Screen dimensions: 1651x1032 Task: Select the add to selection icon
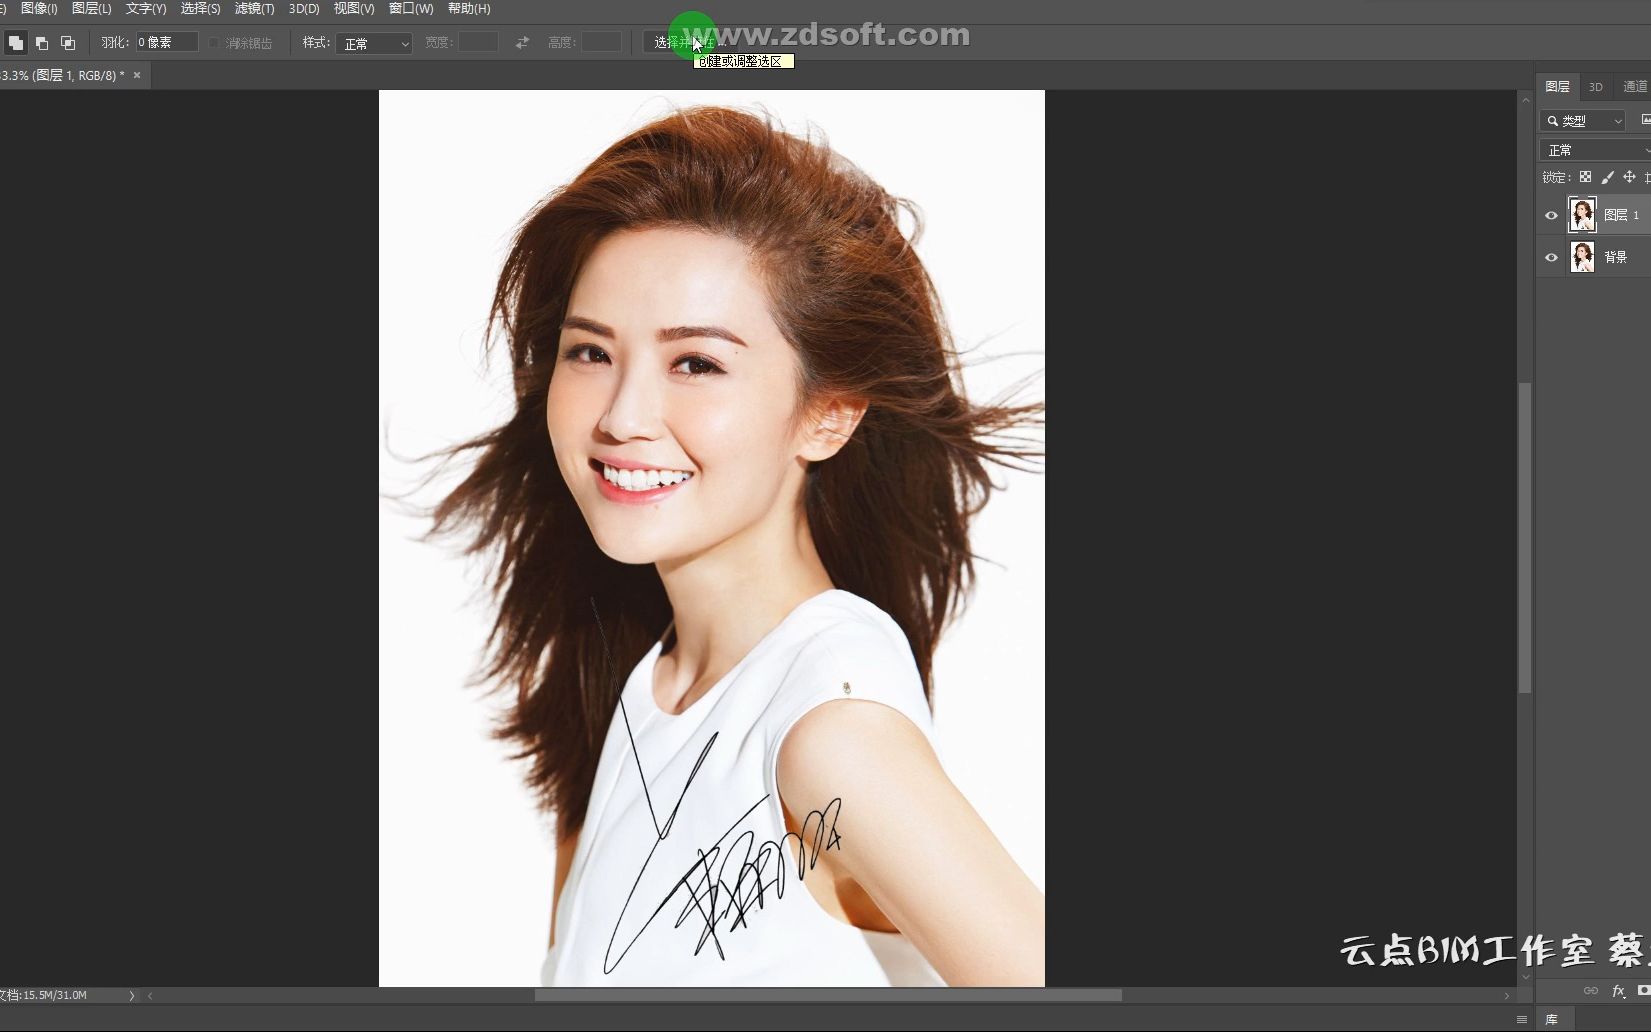point(42,42)
